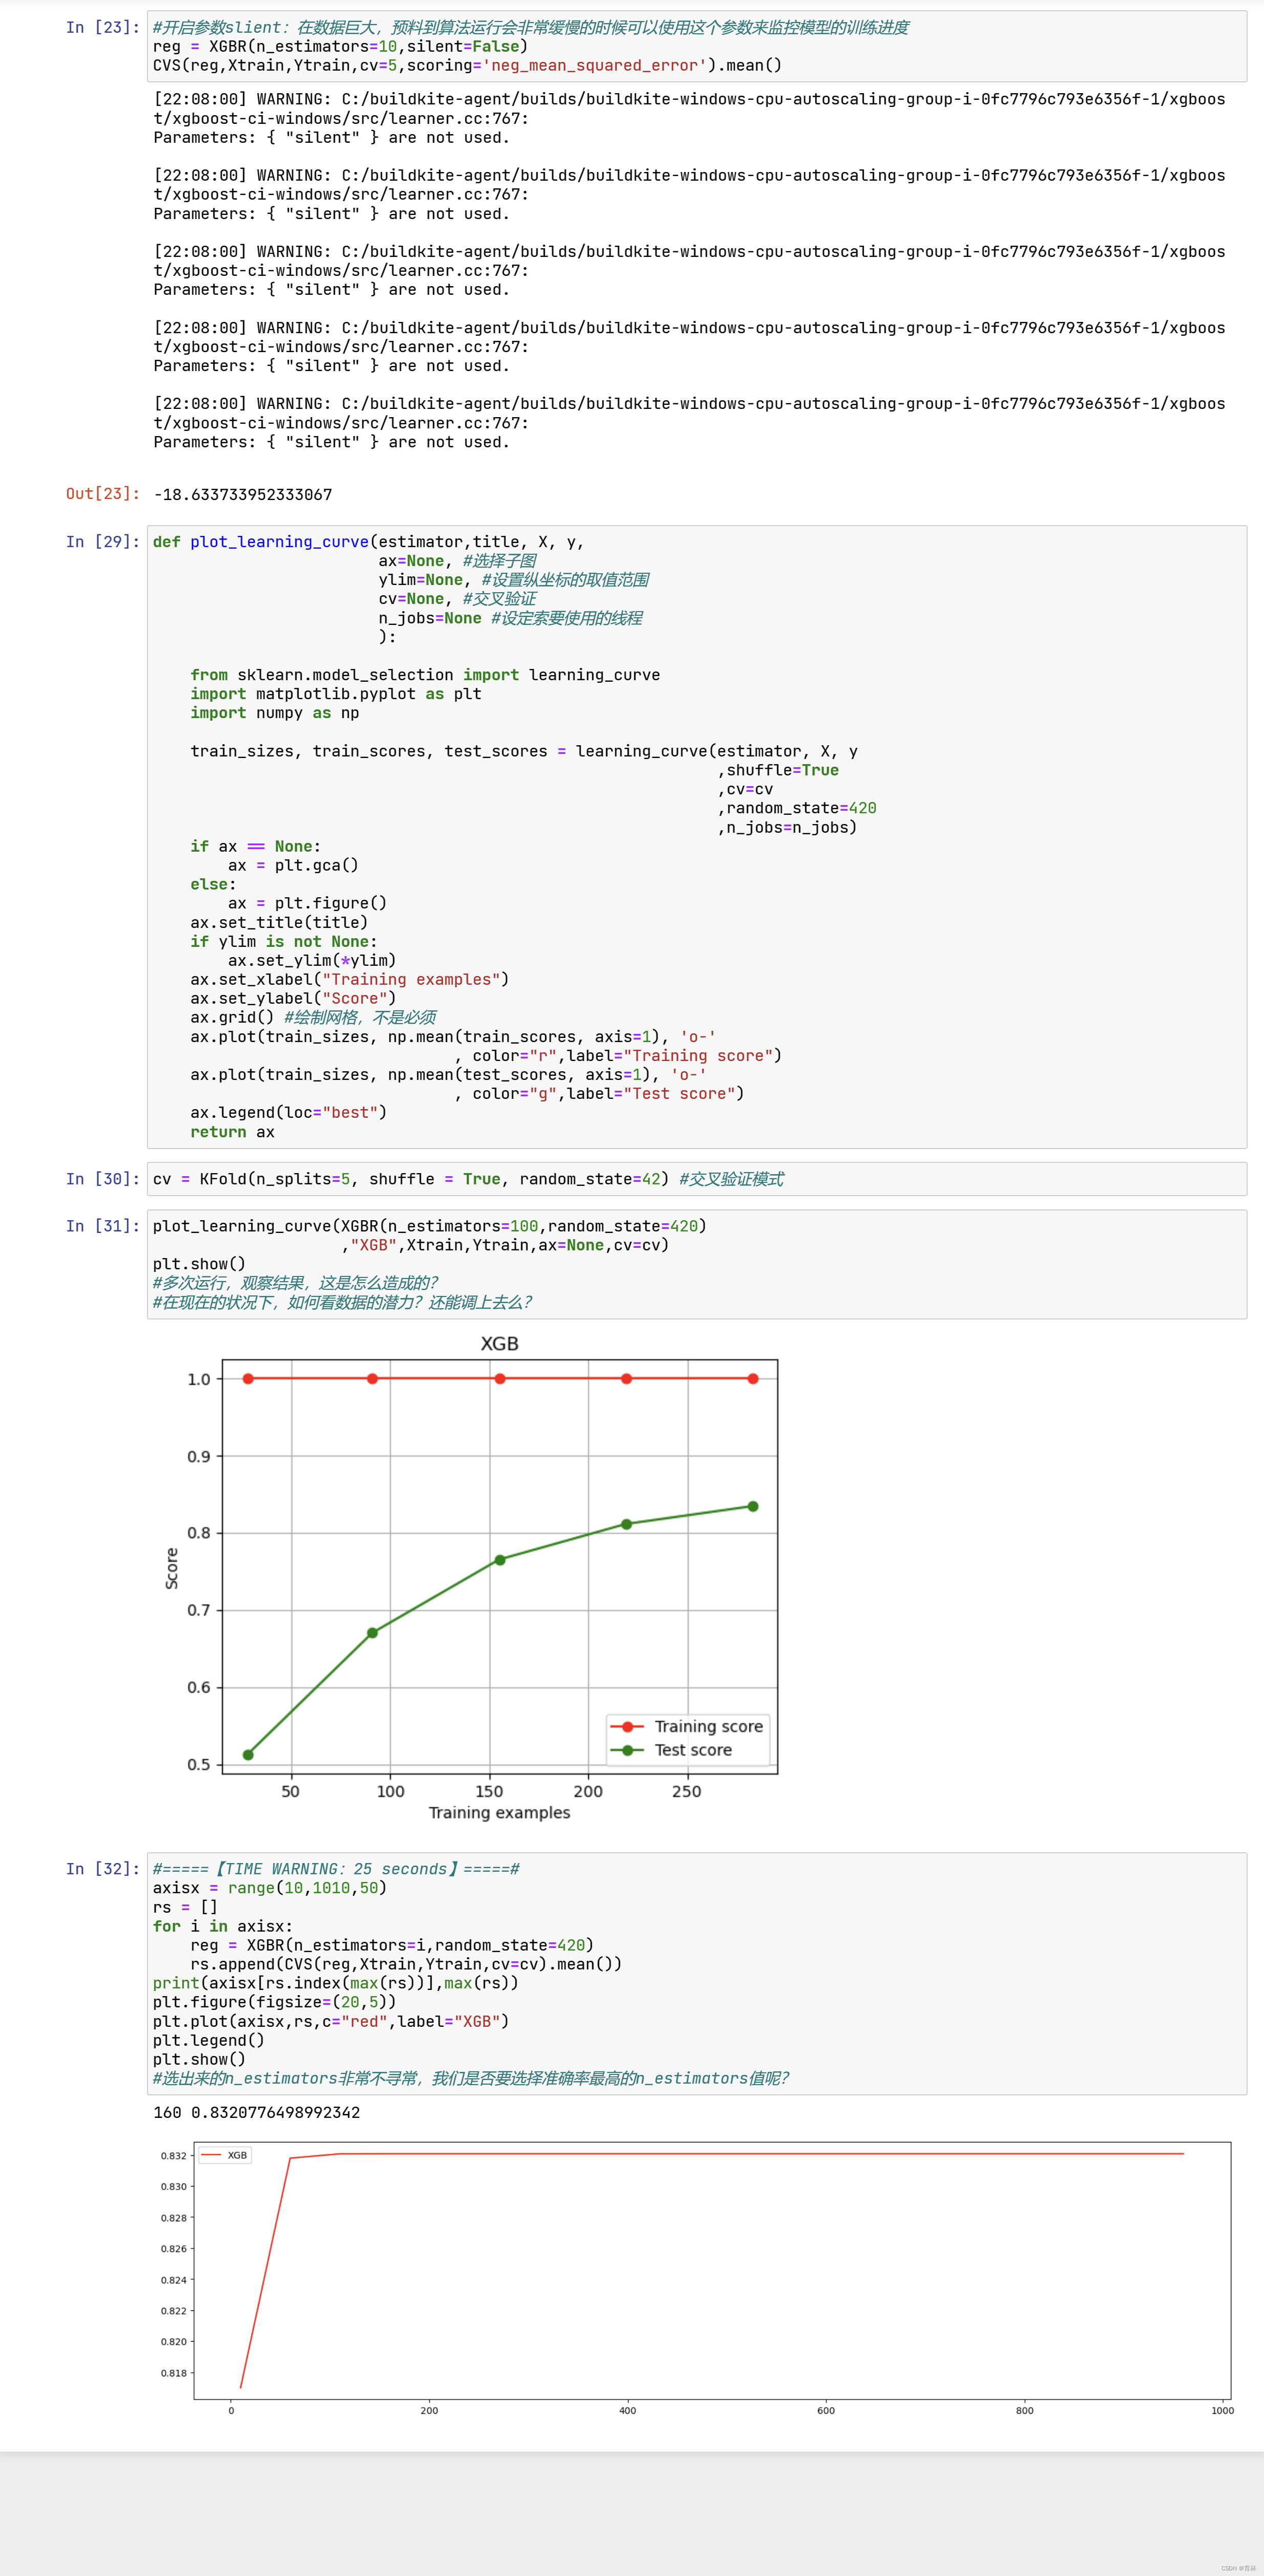Click the XGB legend in the bottom plot
This screenshot has height=2576, width=1264.
224,2155
